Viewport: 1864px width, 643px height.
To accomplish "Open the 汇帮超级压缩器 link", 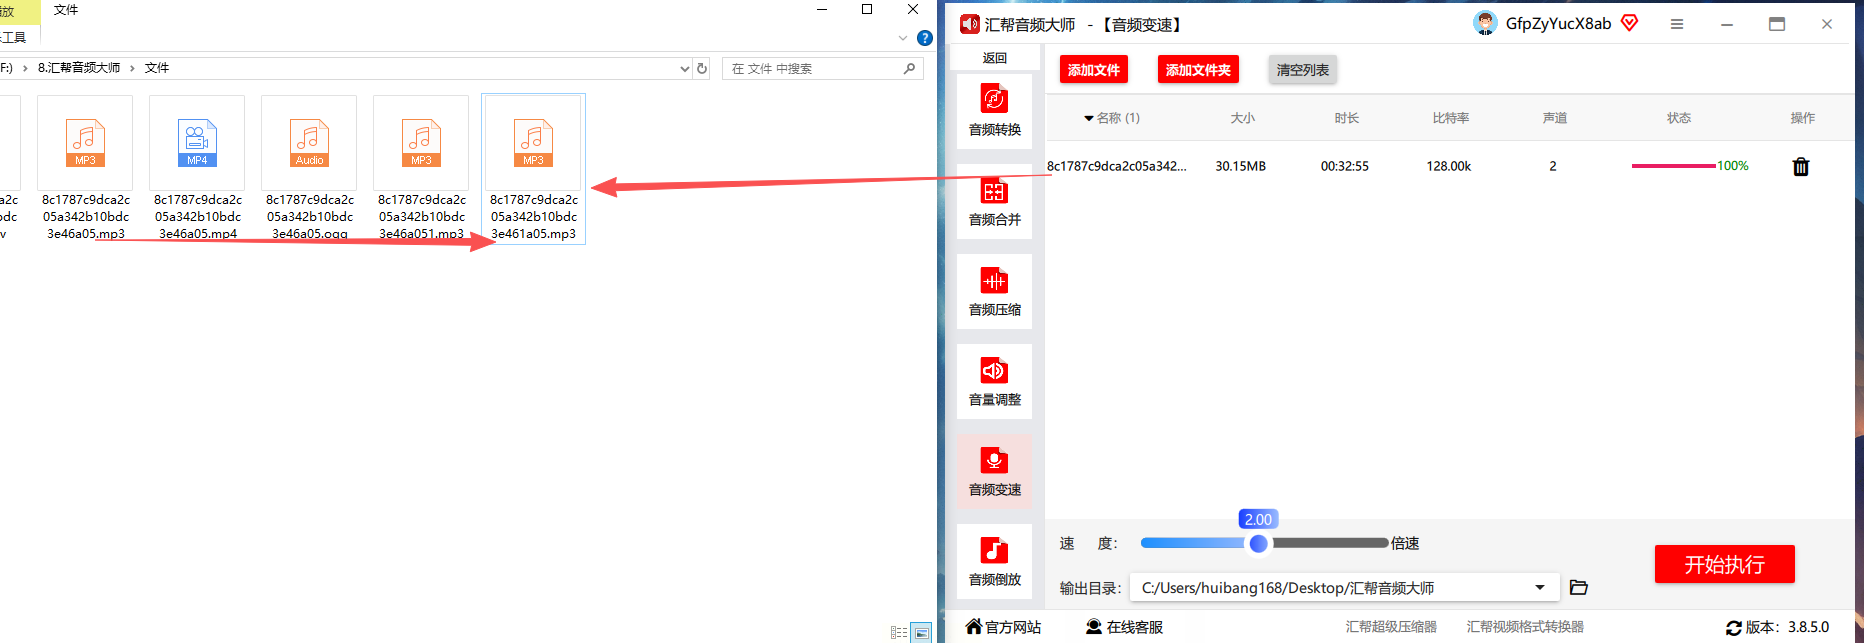I will tap(1391, 627).
